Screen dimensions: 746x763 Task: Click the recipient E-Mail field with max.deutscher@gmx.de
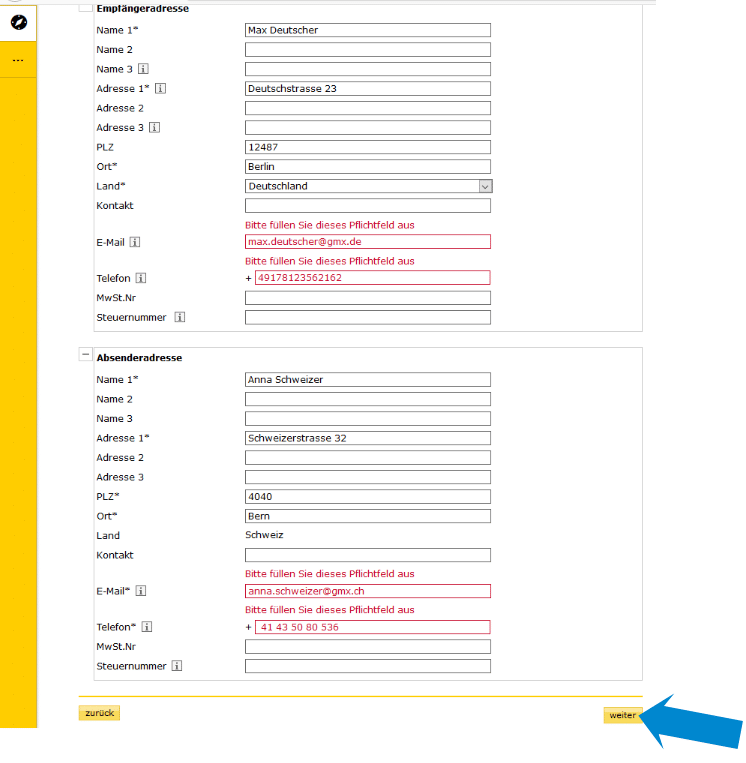367,242
